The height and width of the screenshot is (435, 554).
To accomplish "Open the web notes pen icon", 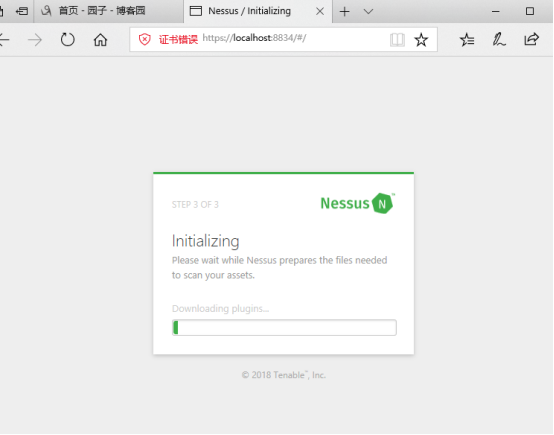I will (x=499, y=40).
